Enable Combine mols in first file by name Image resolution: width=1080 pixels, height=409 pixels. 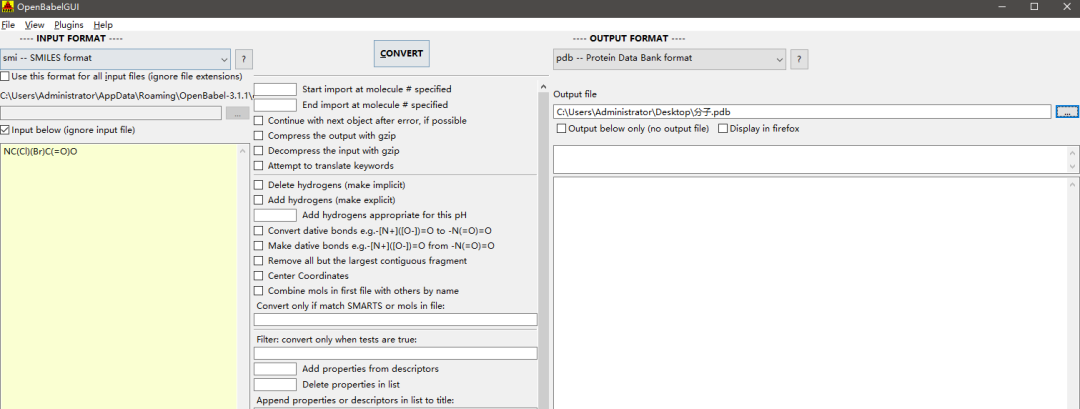tap(258, 291)
